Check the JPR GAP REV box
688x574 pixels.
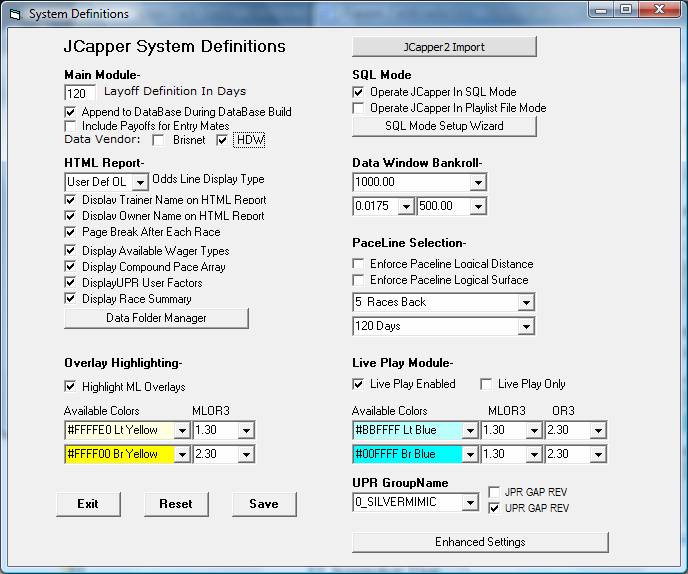(494, 492)
